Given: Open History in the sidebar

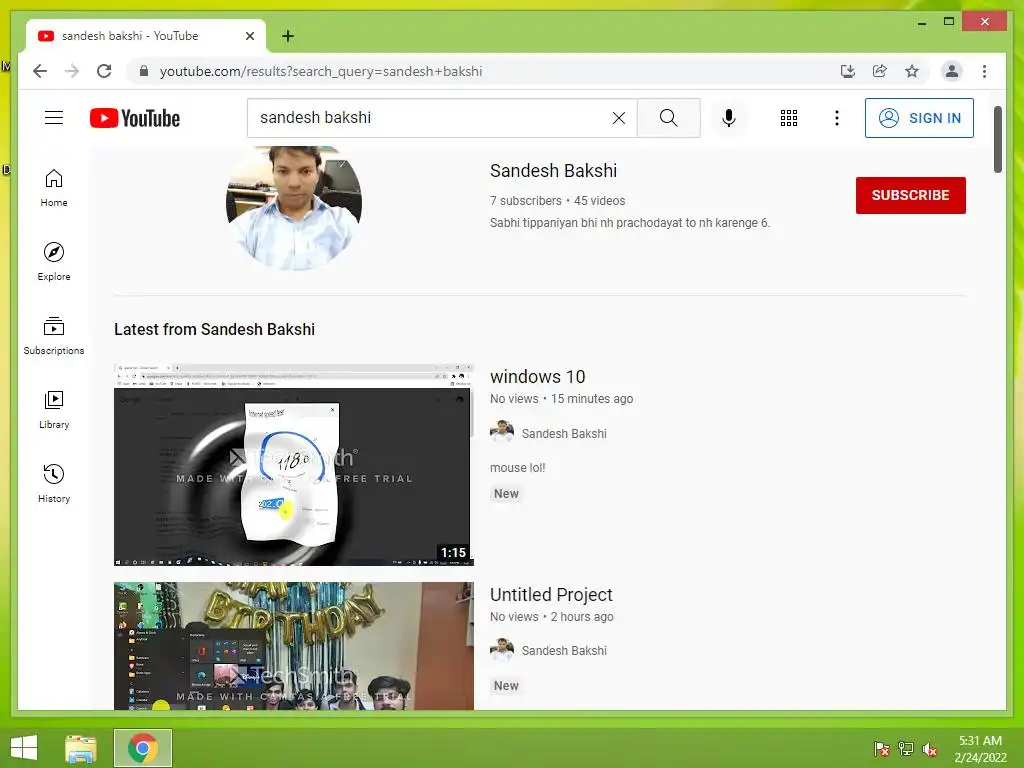Looking at the screenshot, I should [54, 484].
